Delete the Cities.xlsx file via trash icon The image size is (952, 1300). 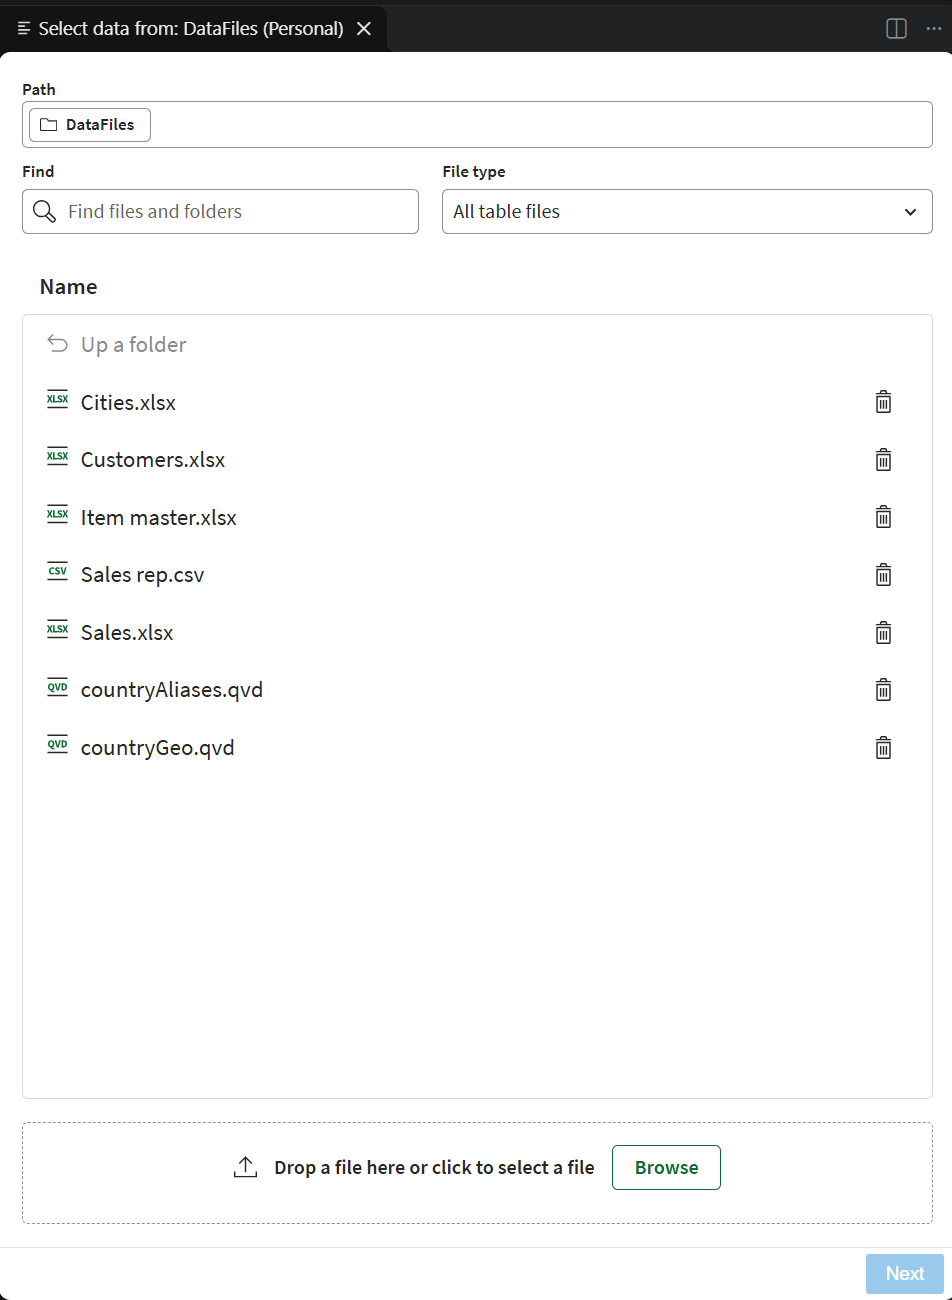[x=883, y=402]
